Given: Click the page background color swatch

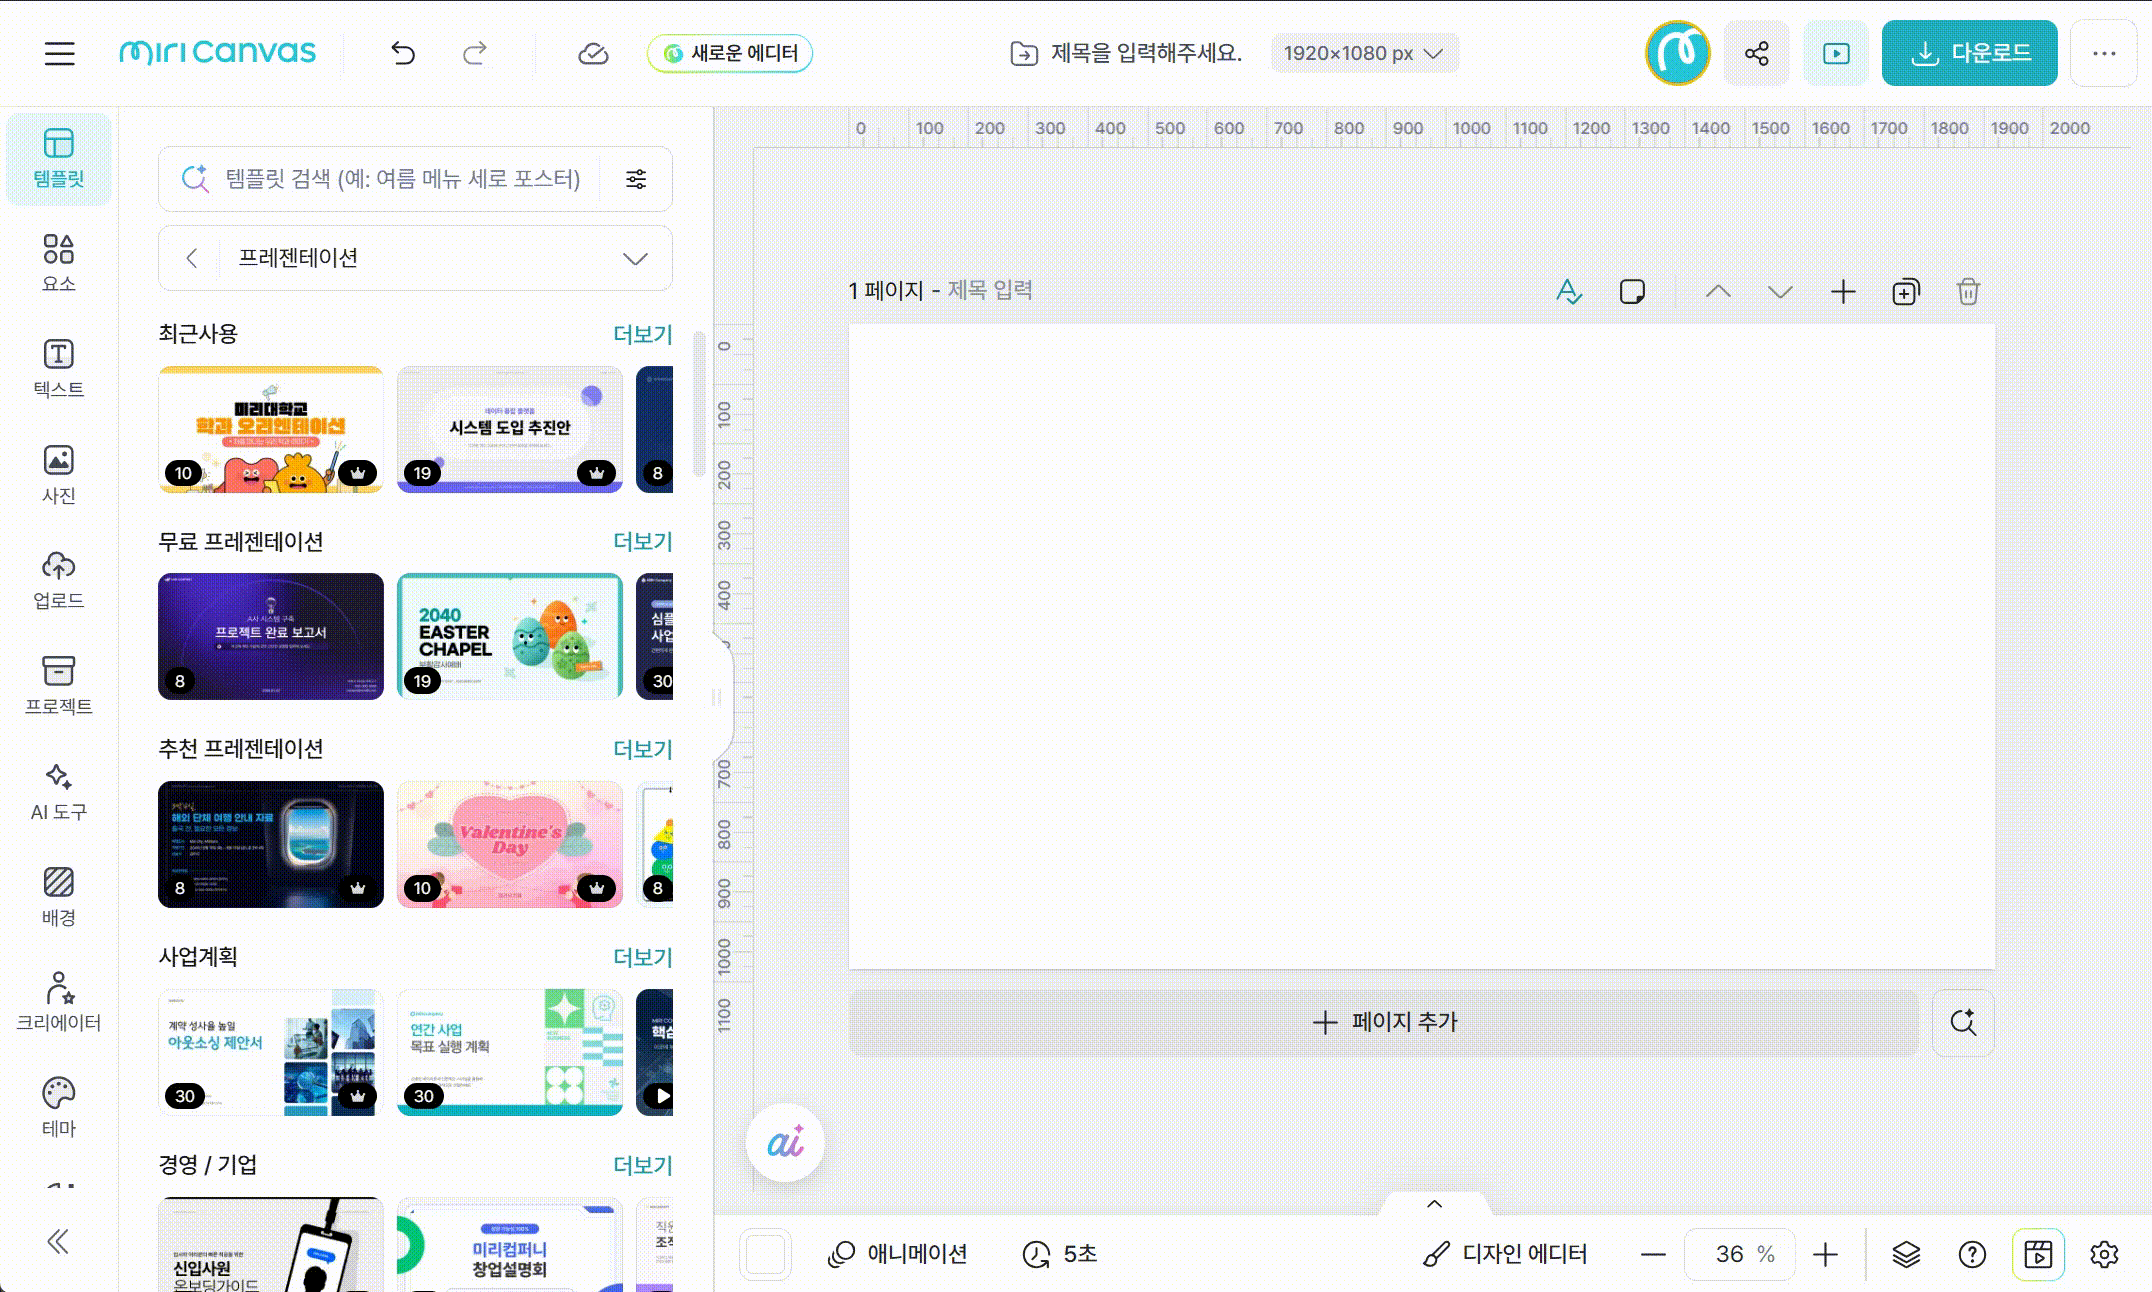Looking at the screenshot, I should pos(766,1254).
